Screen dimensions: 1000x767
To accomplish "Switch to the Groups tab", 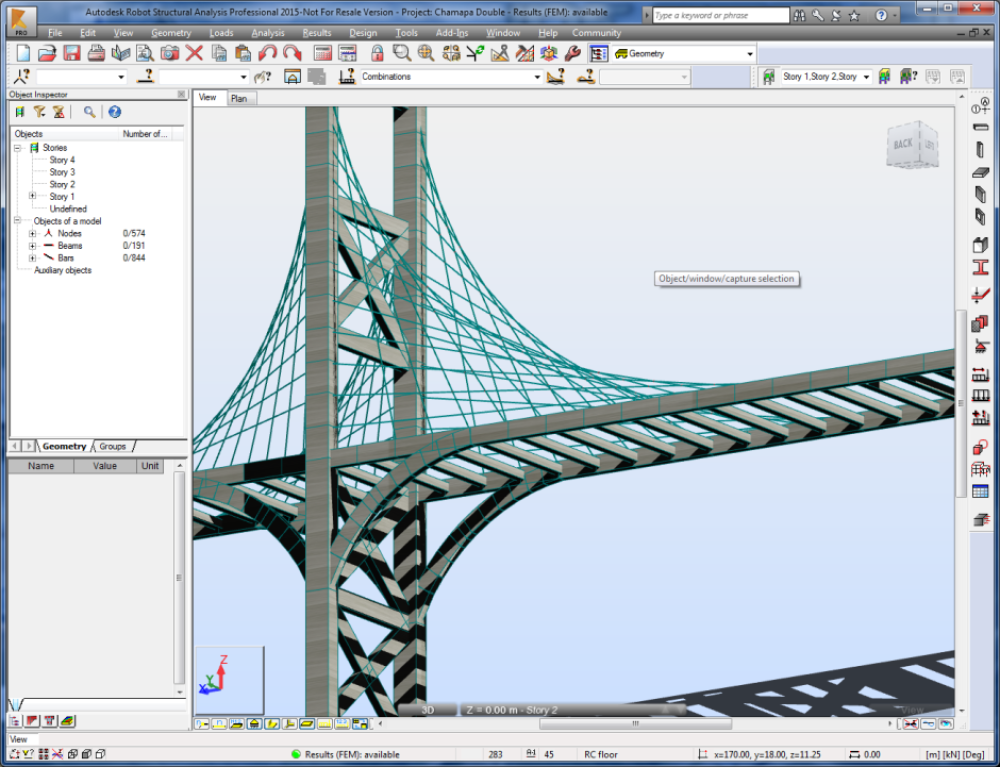I will pos(112,446).
